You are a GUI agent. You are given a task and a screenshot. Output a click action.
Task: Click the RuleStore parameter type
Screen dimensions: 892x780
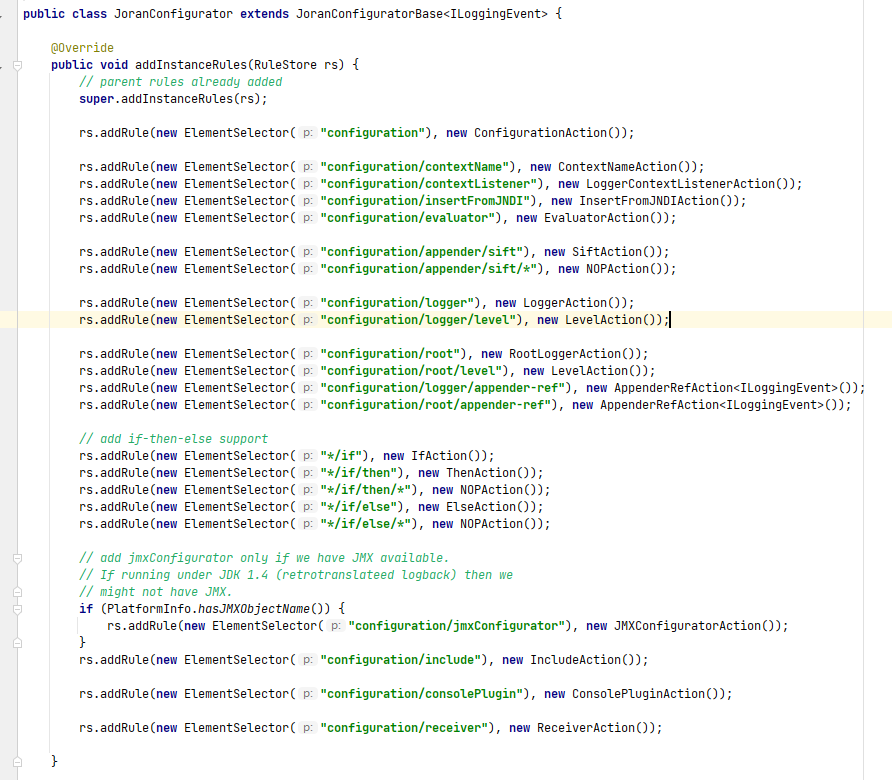[286, 65]
